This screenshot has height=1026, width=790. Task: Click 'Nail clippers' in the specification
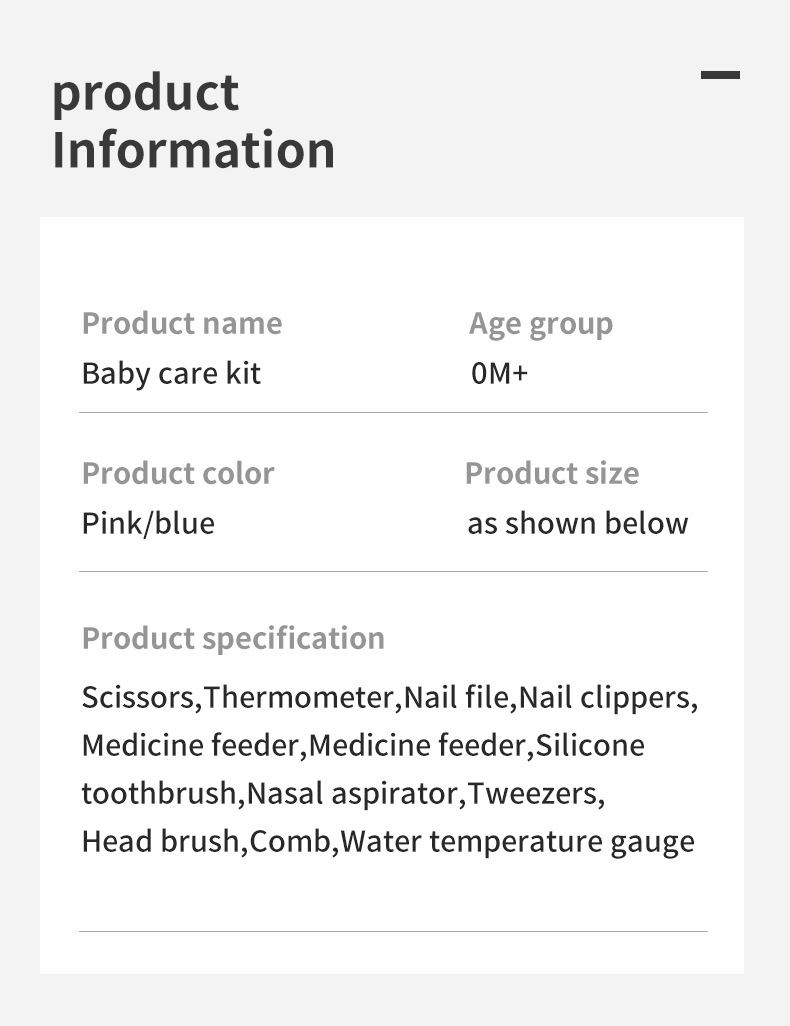pyautogui.click(x=605, y=698)
